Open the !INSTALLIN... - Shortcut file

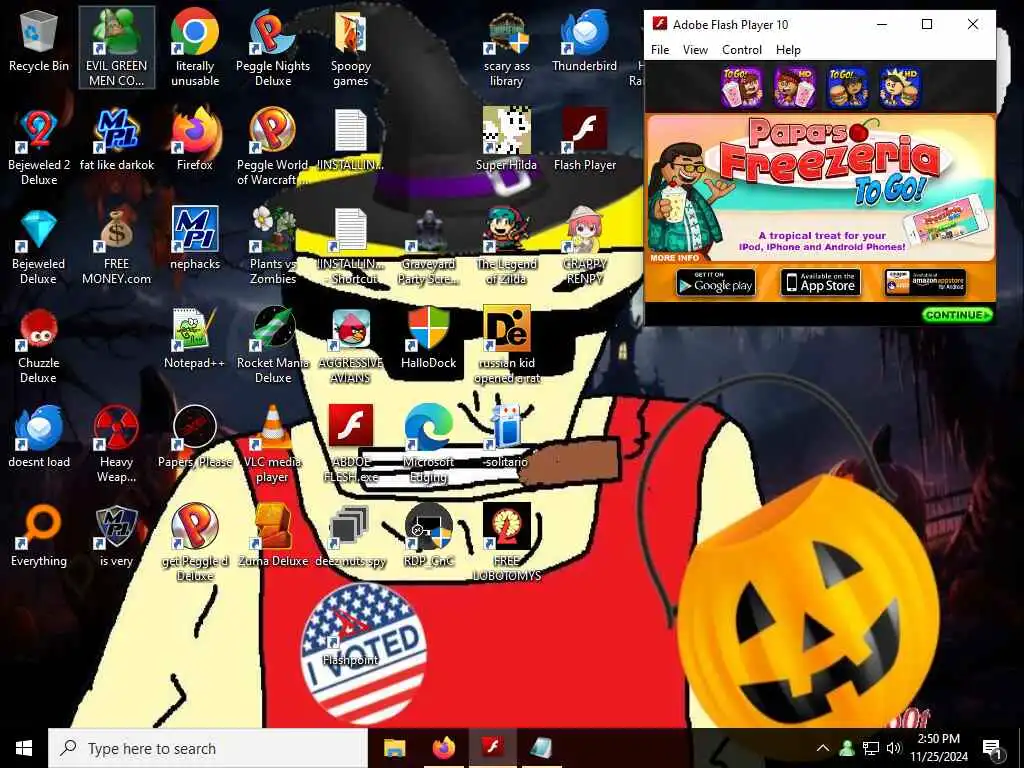click(x=351, y=246)
